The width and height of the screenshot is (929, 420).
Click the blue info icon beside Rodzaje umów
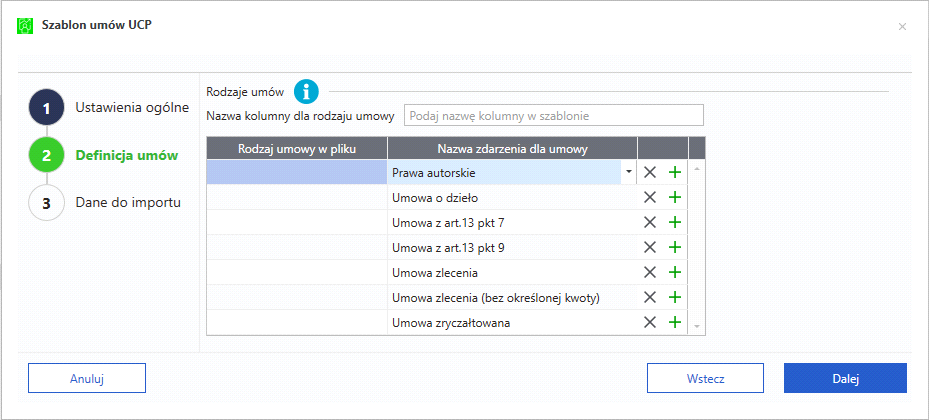coord(306,92)
